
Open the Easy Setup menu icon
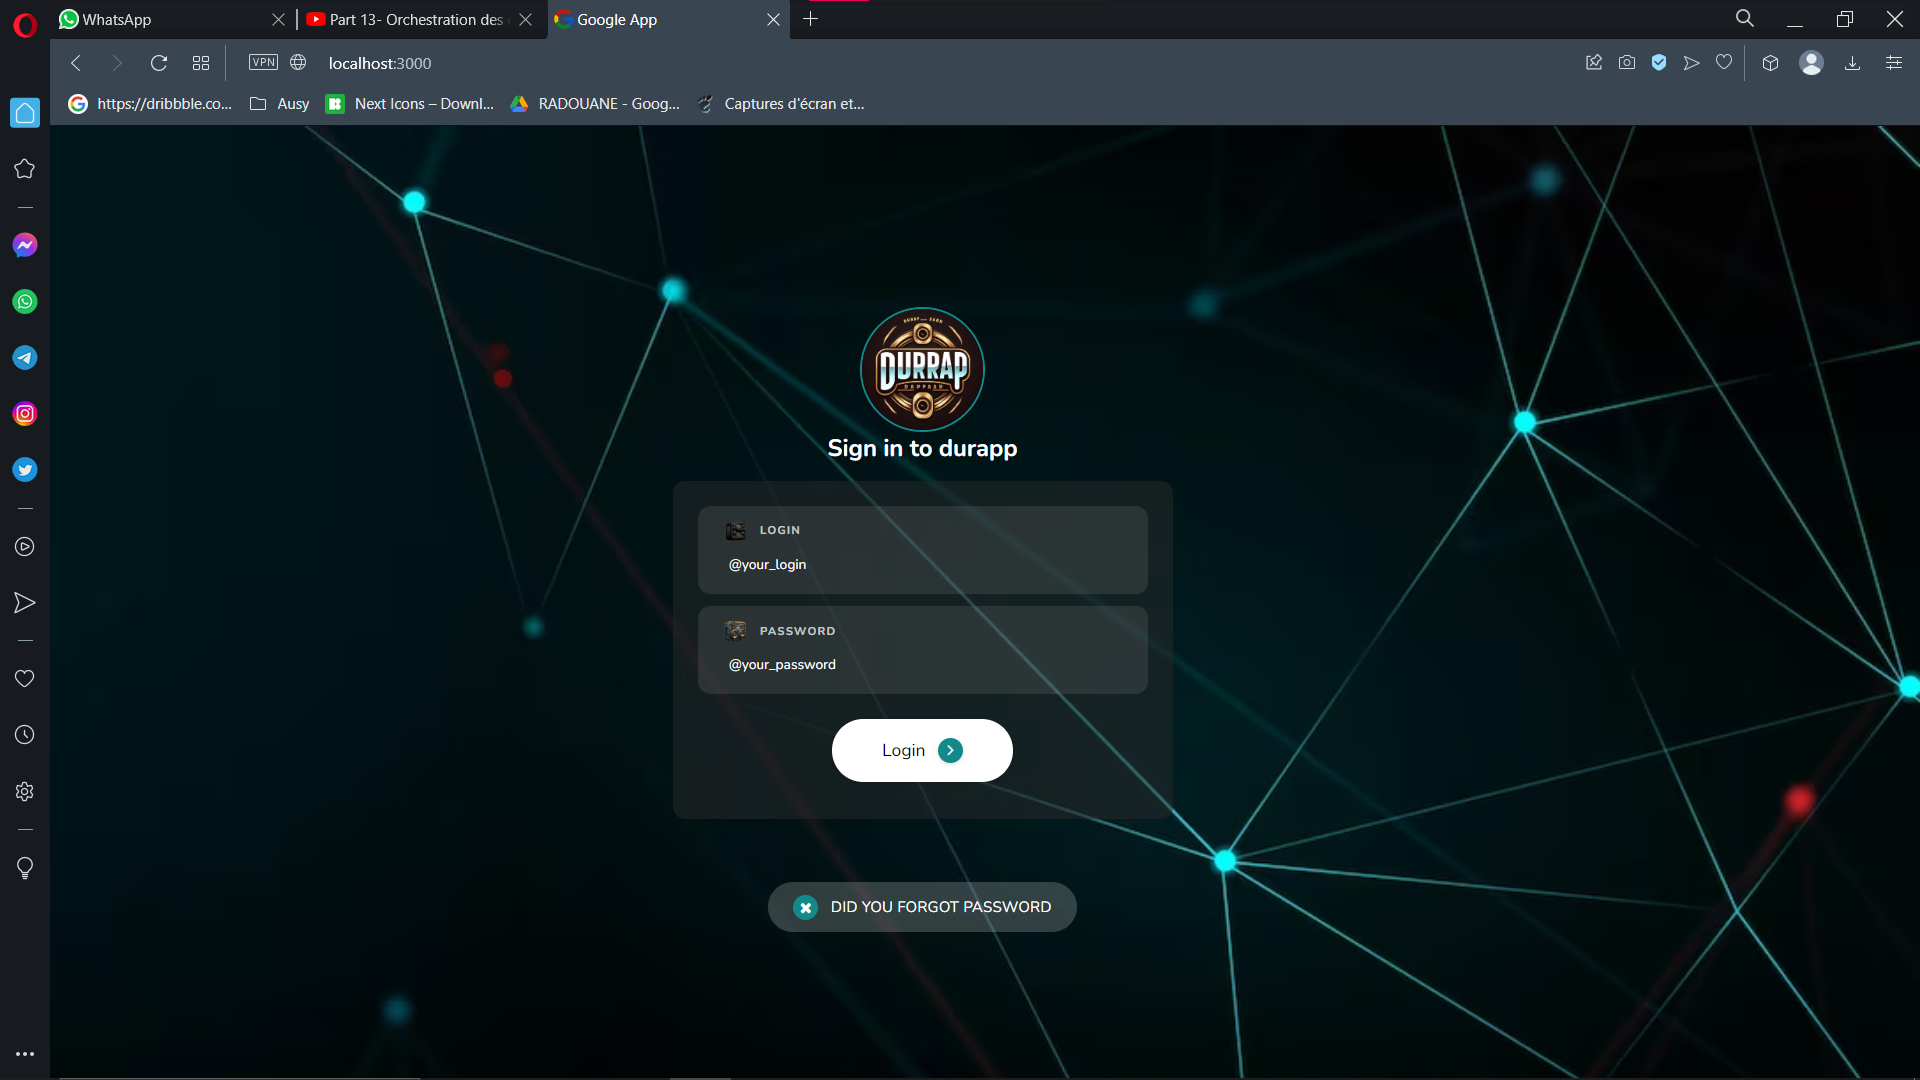[1894, 63]
